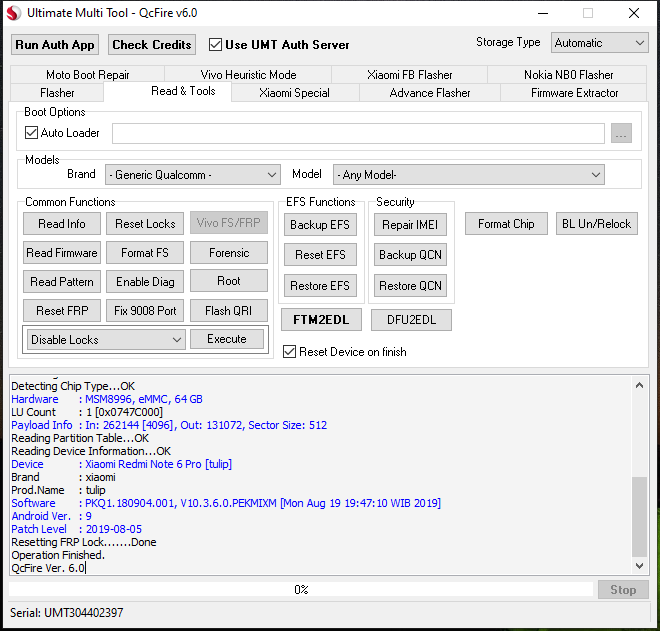This screenshot has height=631, width=660.
Task: Click the Read Firmware button
Action: coord(62,253)
